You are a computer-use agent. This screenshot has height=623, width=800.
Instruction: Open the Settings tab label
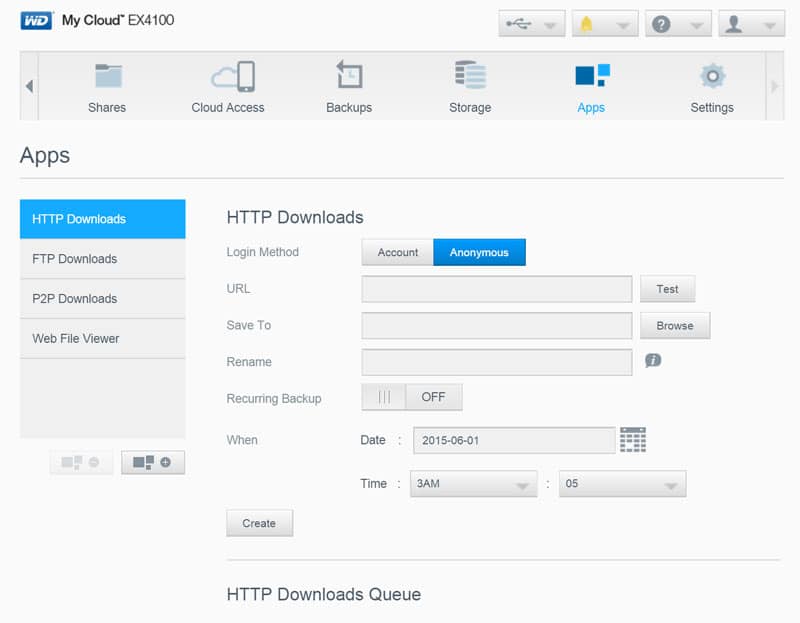tap(712, 108)
